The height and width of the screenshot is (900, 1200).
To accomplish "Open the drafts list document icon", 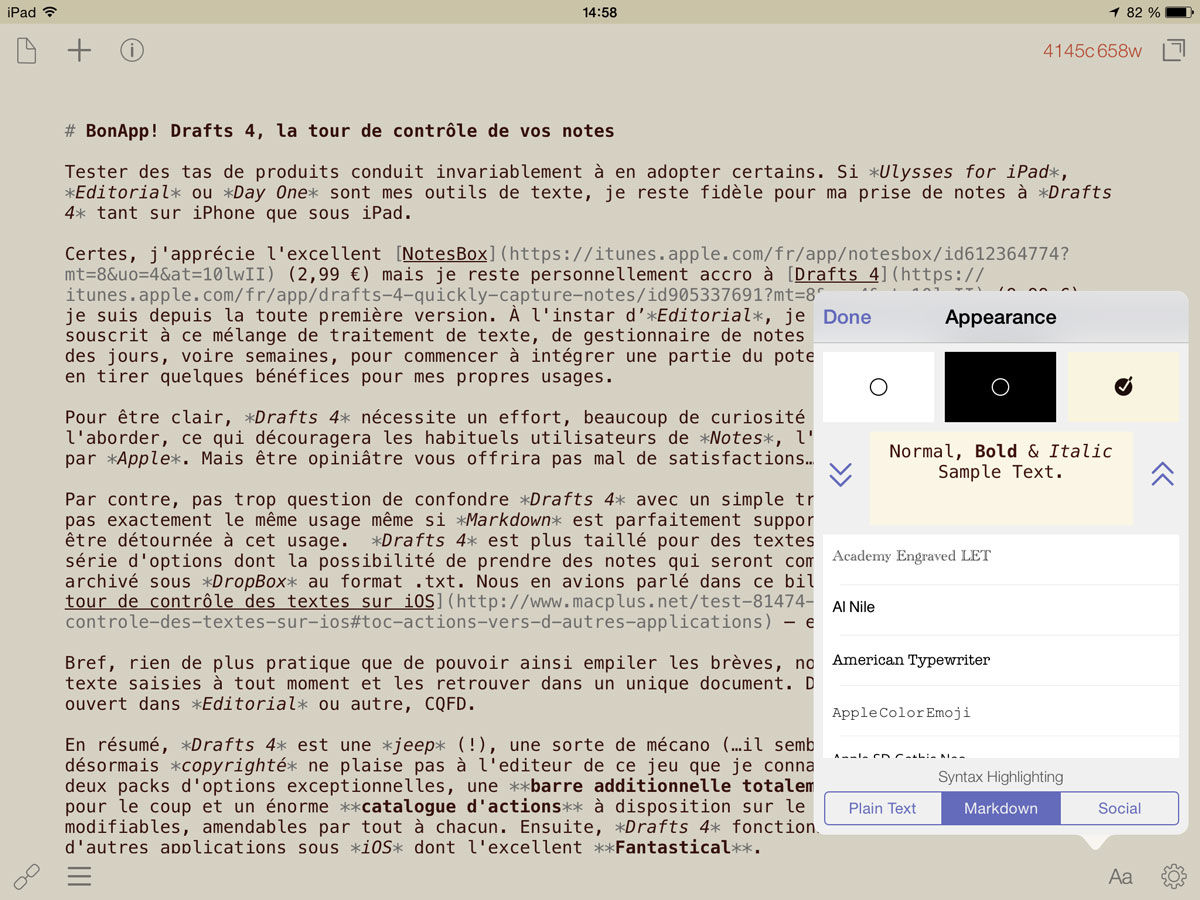I will [x=26, y=50].
